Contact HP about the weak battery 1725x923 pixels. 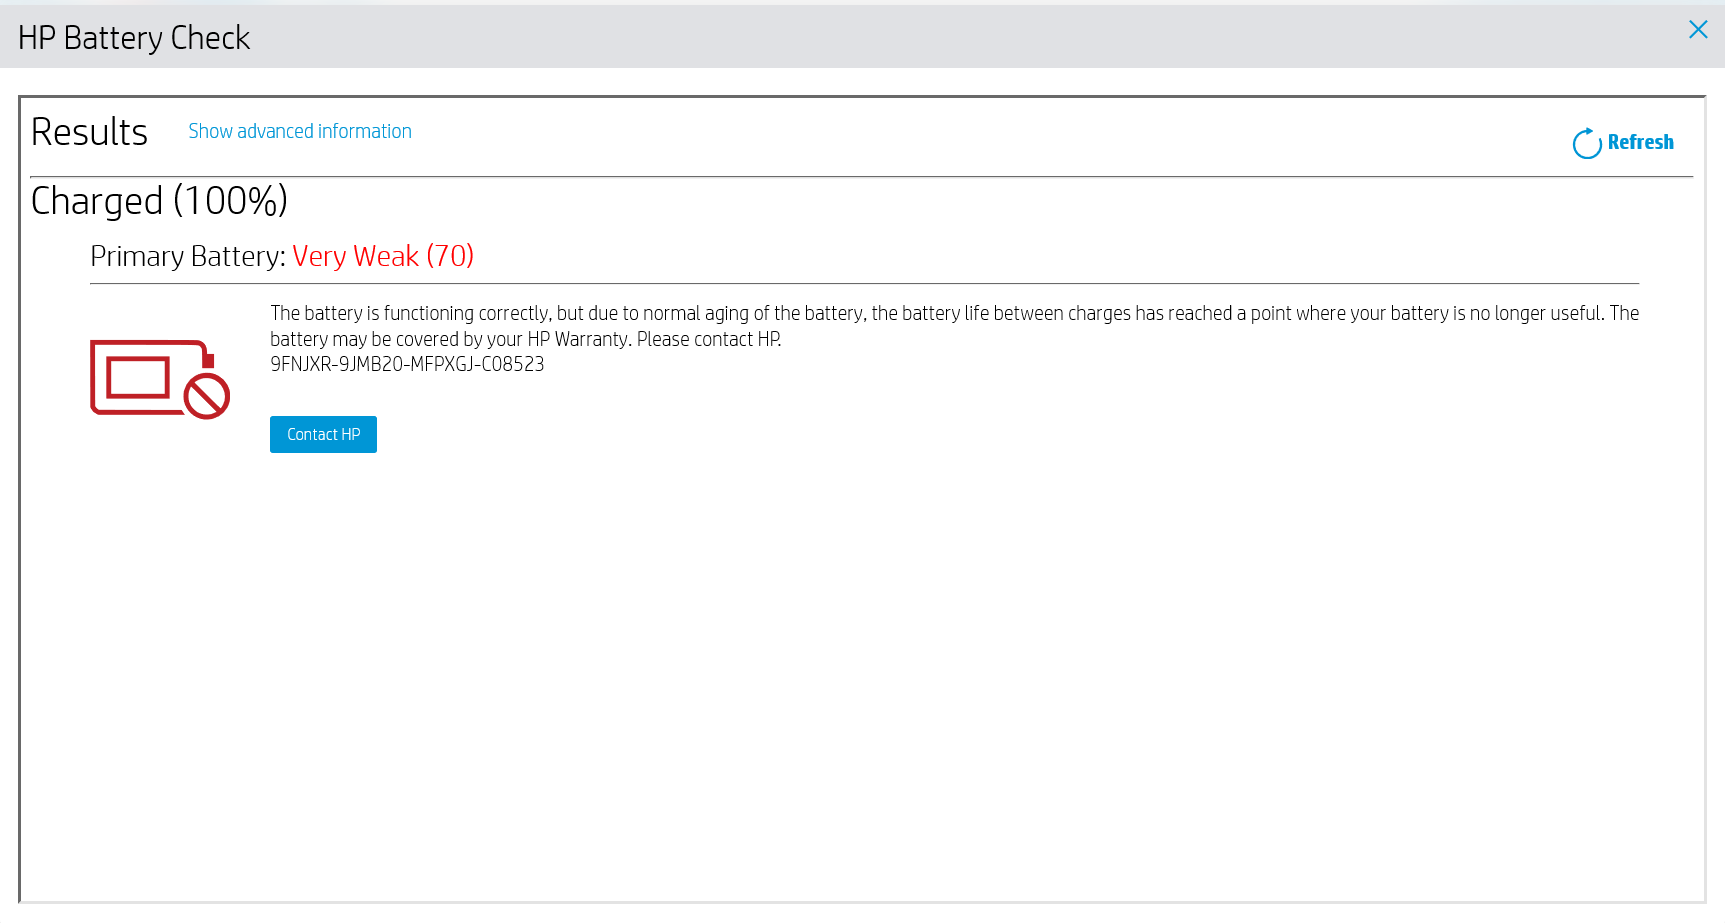(322, 434)
